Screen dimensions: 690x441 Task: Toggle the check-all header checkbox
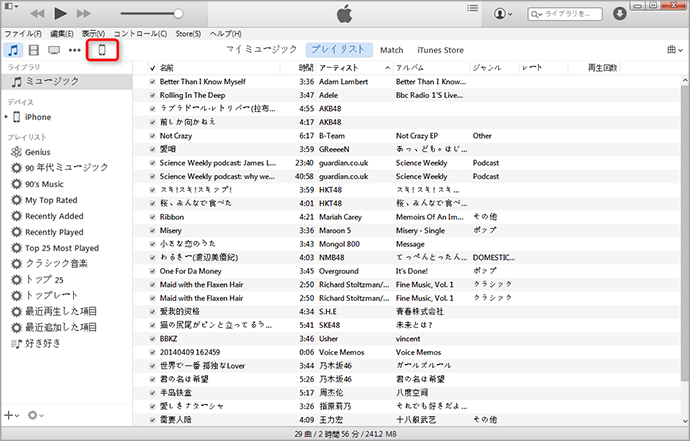tap(152, 68)
